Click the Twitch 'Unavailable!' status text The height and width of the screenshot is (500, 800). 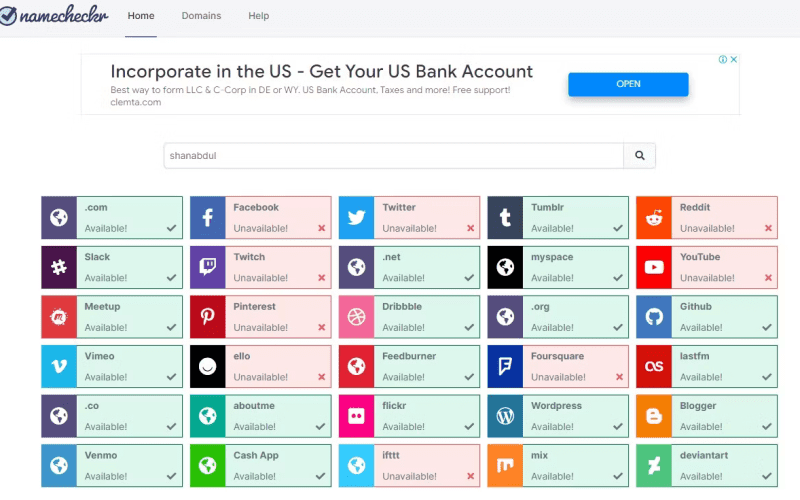pos(261,278)
